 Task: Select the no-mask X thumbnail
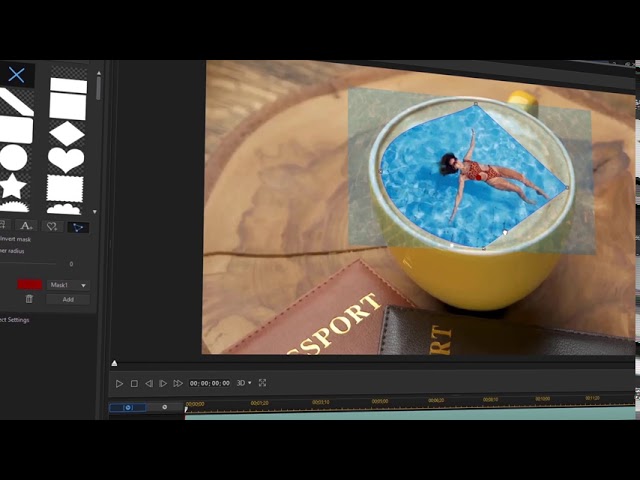pos(16,75)
